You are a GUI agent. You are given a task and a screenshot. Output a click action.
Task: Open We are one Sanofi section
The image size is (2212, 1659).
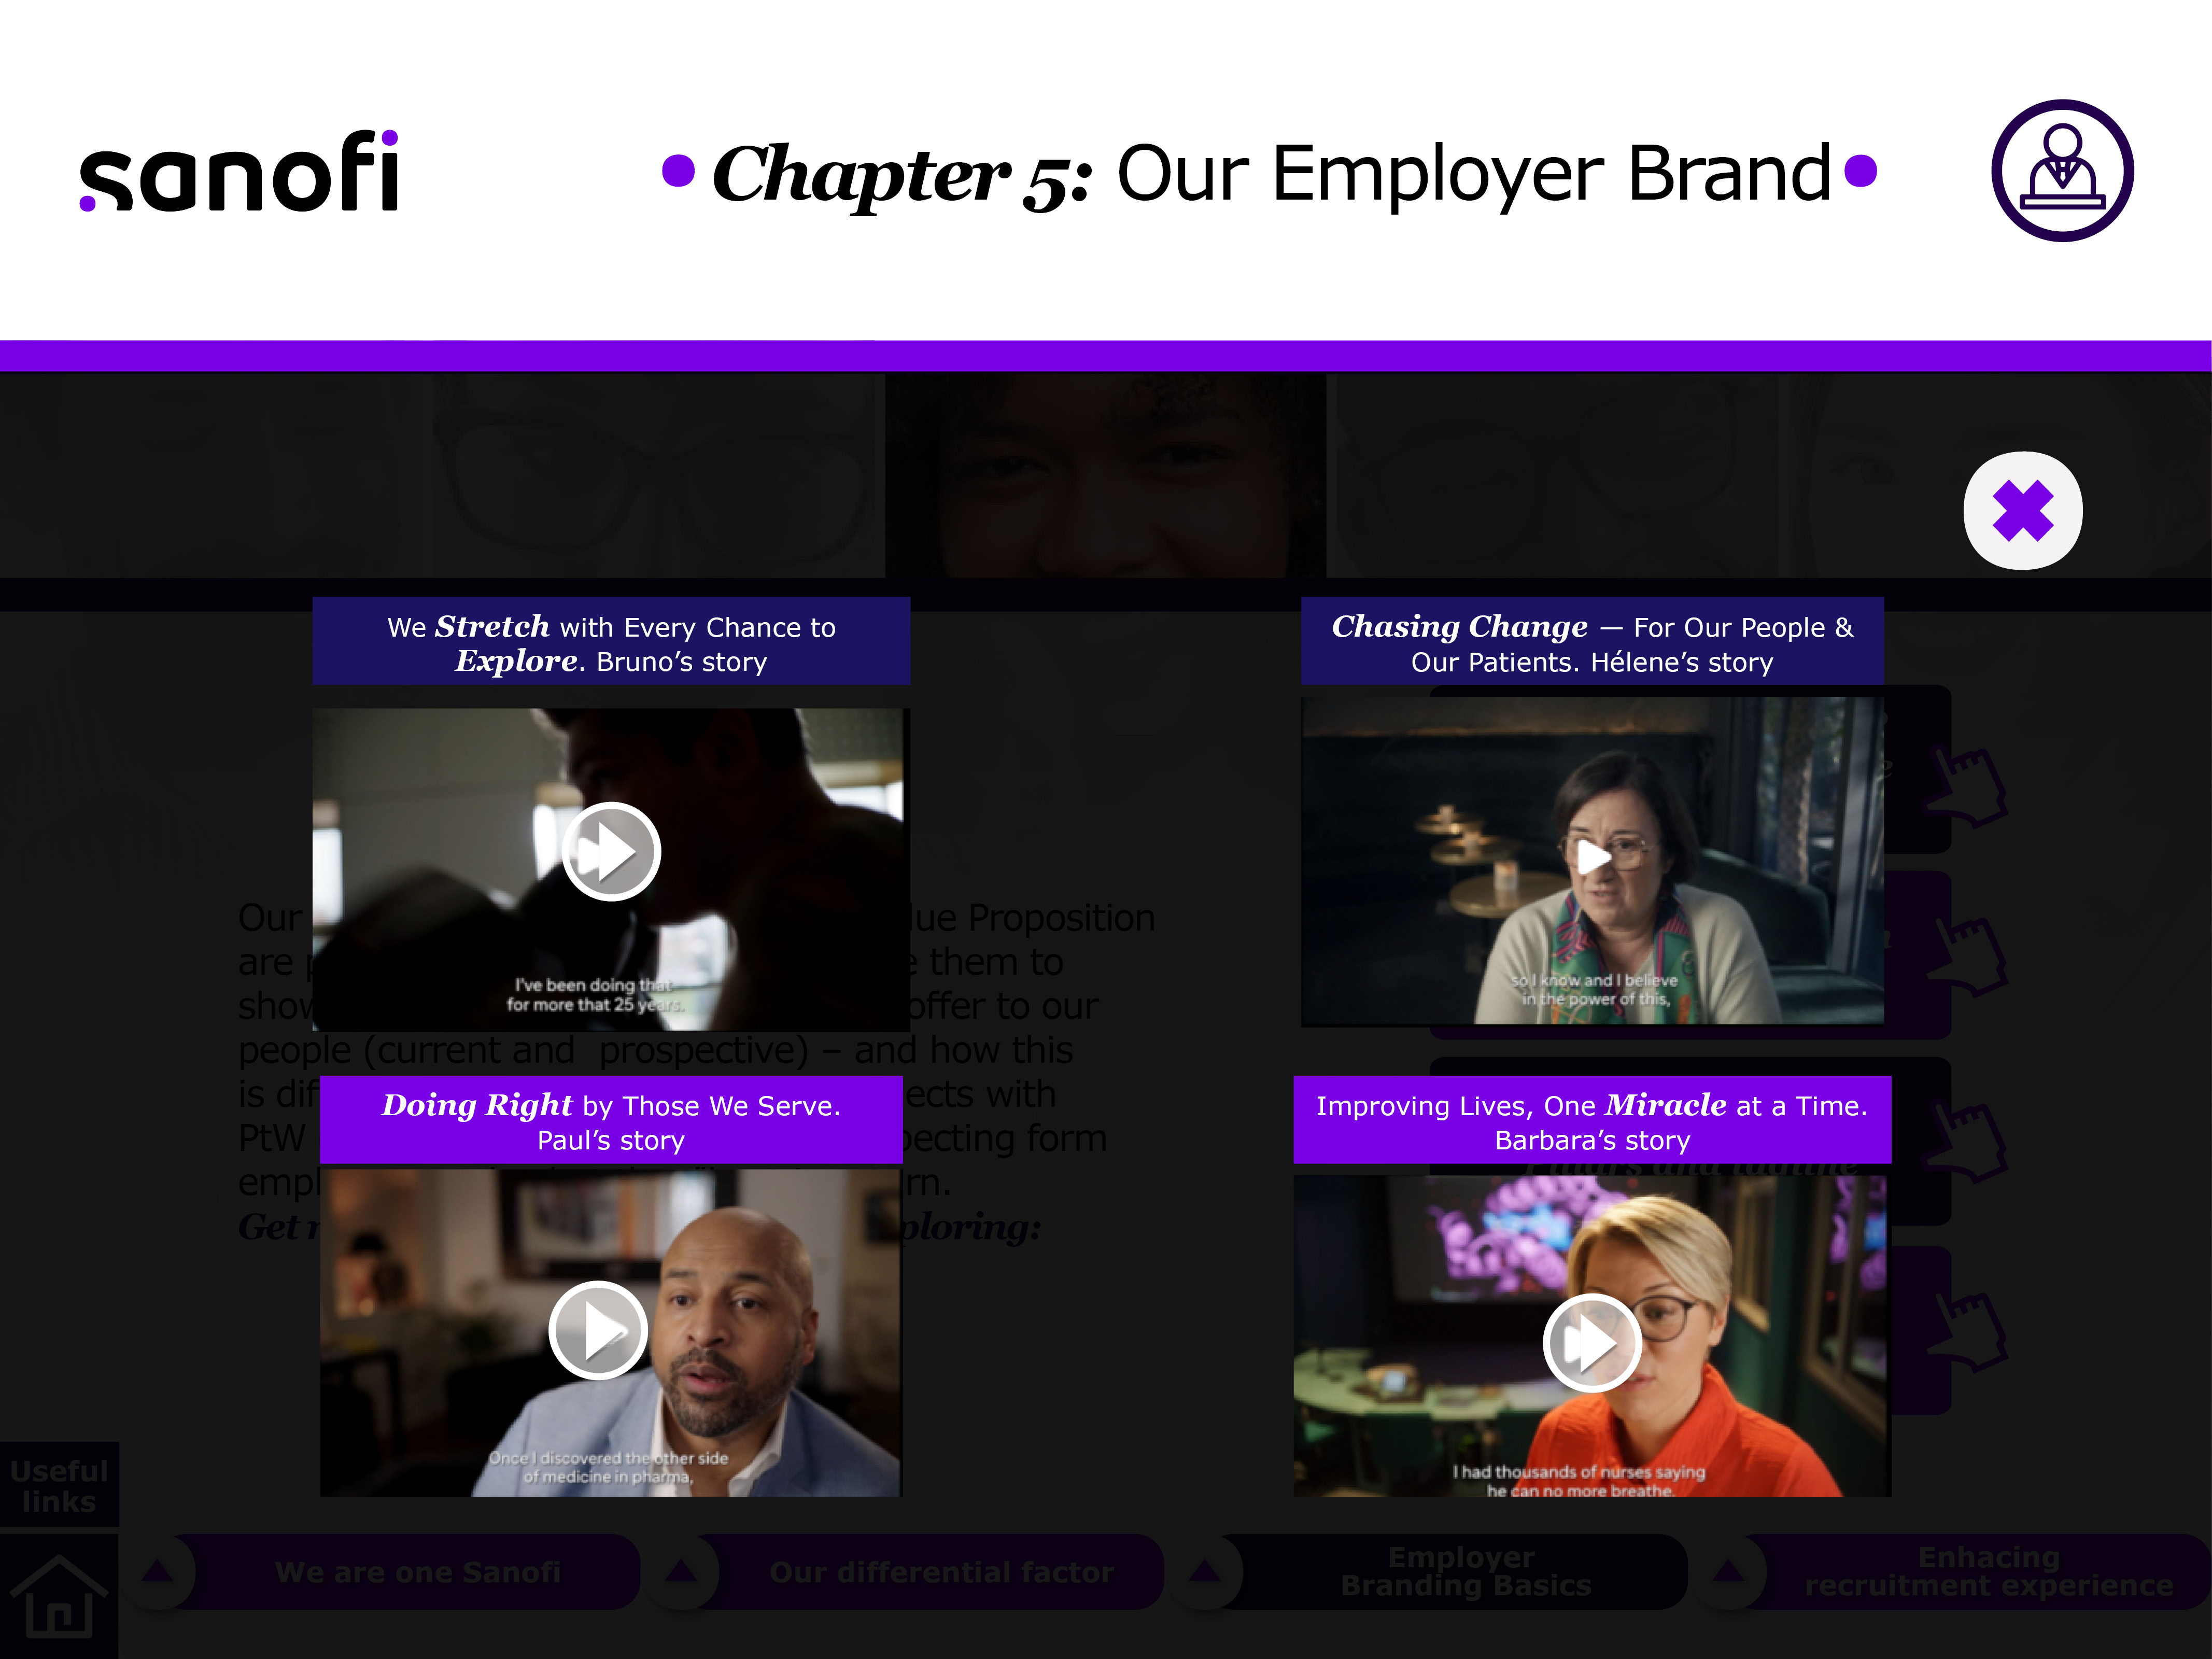point(418,1572)
